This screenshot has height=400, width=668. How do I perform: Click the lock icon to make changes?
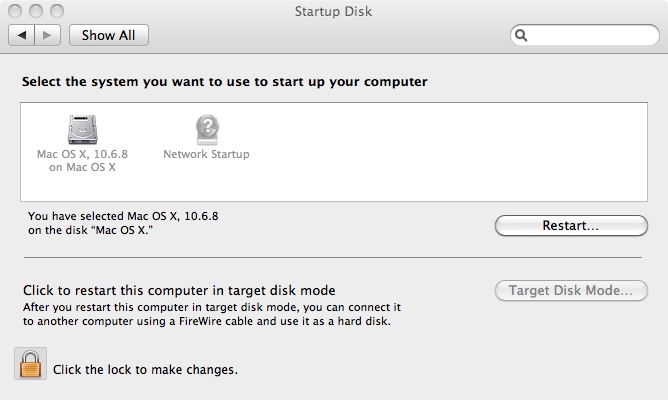pyautogui.click(x=31, y=365)
